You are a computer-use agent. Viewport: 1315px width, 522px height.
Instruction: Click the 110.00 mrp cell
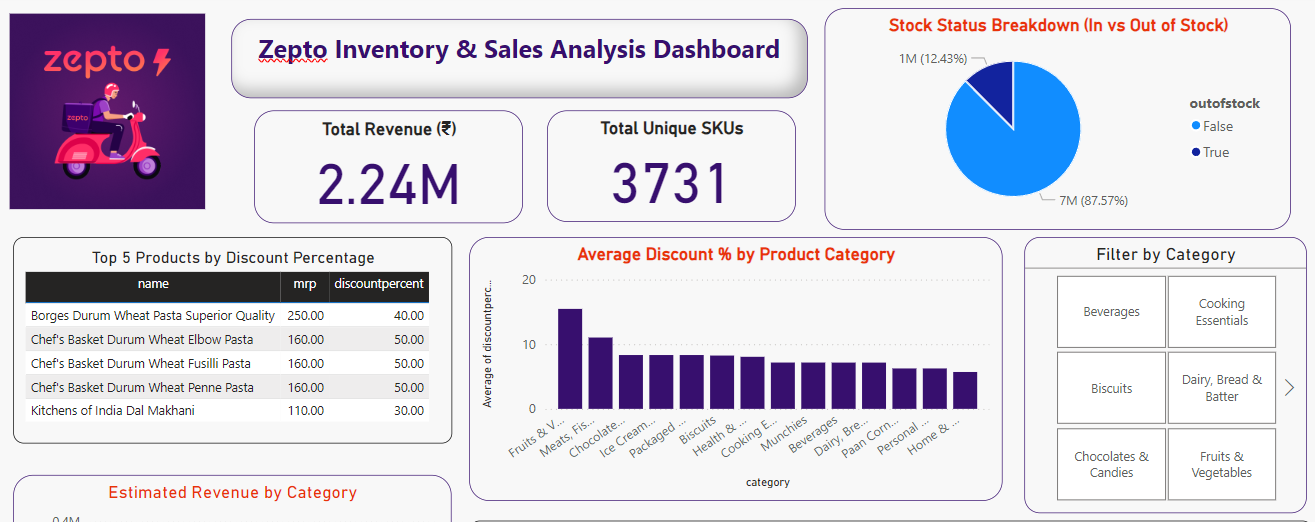pyautogui.click(x=305, y=411)
